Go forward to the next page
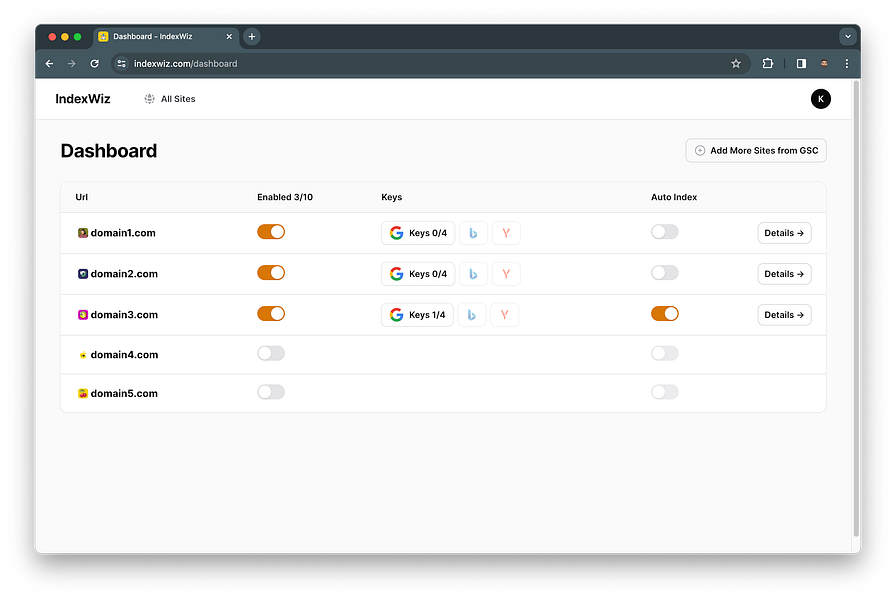This screenshot has height=600, width=896. point(71,63)
